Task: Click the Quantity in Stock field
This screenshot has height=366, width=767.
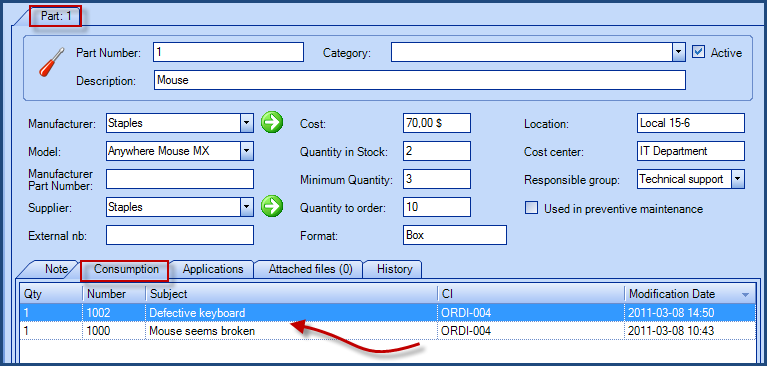Action: pos(437,151)
